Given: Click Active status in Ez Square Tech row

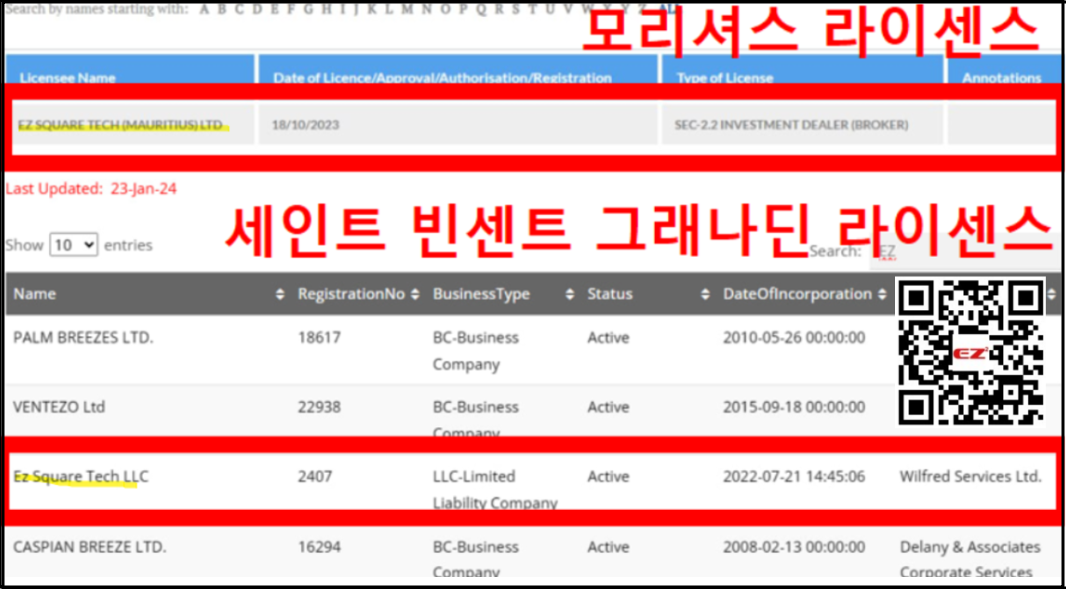Looking at the screenshot, I should (608, 477).
